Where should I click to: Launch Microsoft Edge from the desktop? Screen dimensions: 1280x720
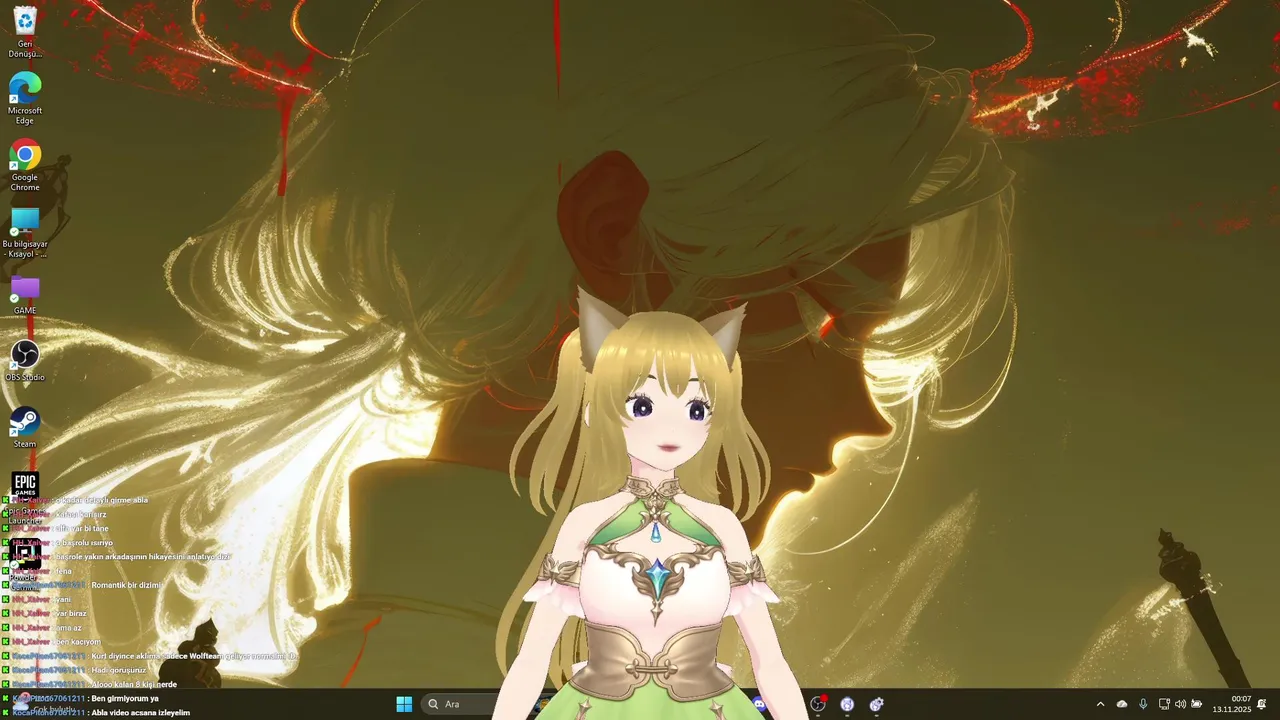(x=25, y=98)
